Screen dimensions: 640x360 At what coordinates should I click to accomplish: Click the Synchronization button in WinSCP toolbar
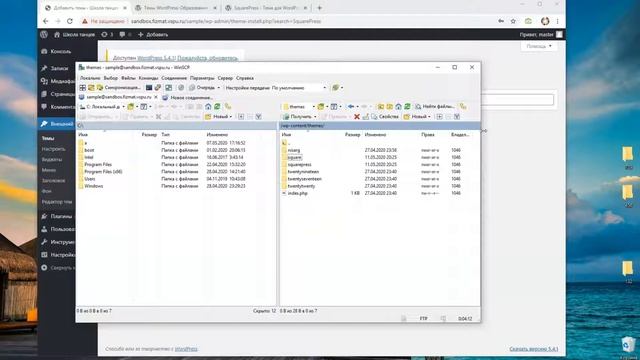point(118,87)
